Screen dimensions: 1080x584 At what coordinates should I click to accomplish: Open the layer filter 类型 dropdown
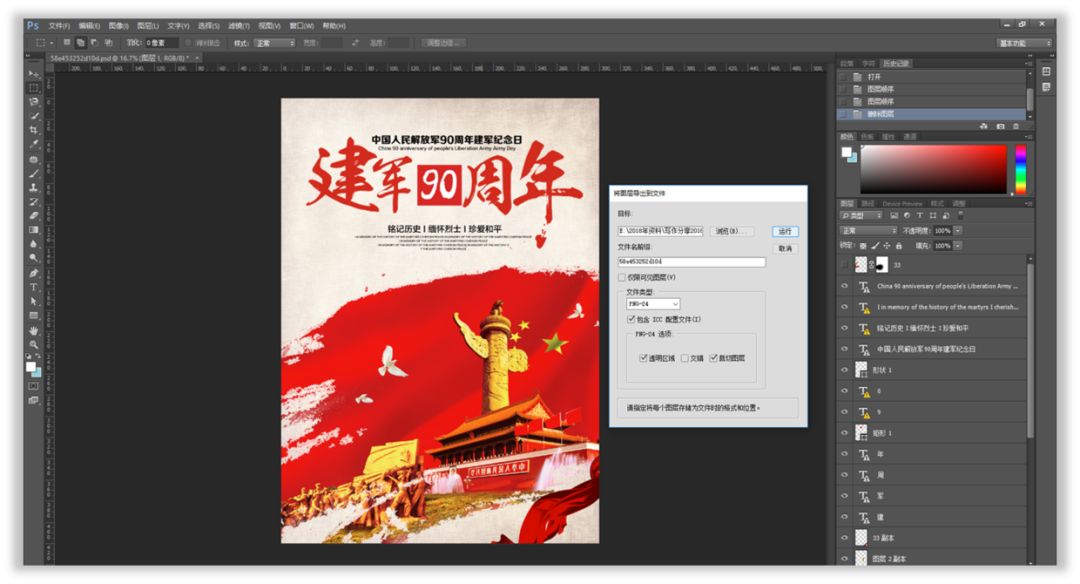click(x=862, y=216)
